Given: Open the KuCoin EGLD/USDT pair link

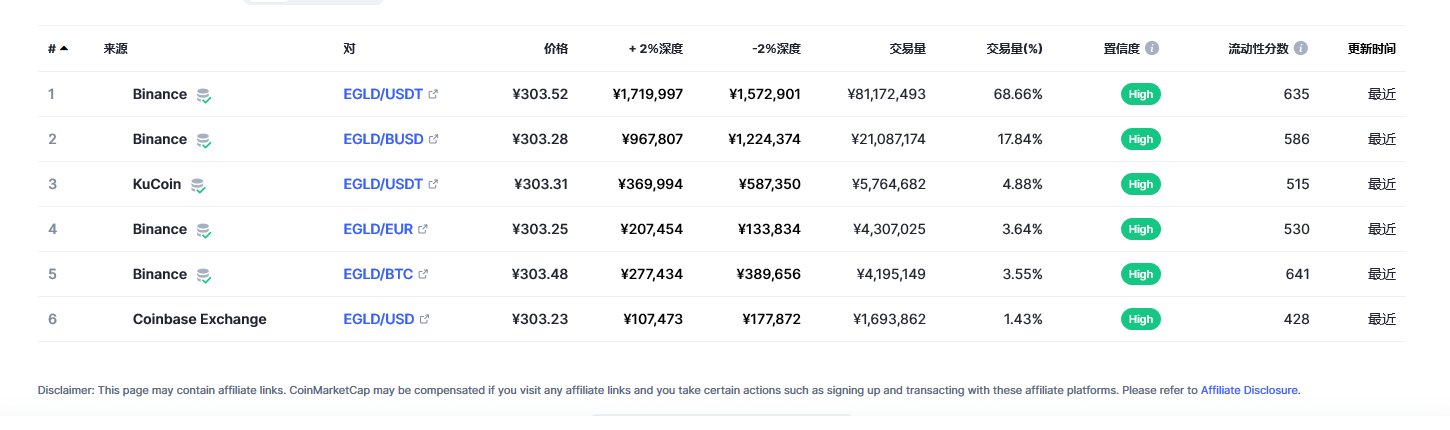Looking at the screenshot, I should 383,184.
